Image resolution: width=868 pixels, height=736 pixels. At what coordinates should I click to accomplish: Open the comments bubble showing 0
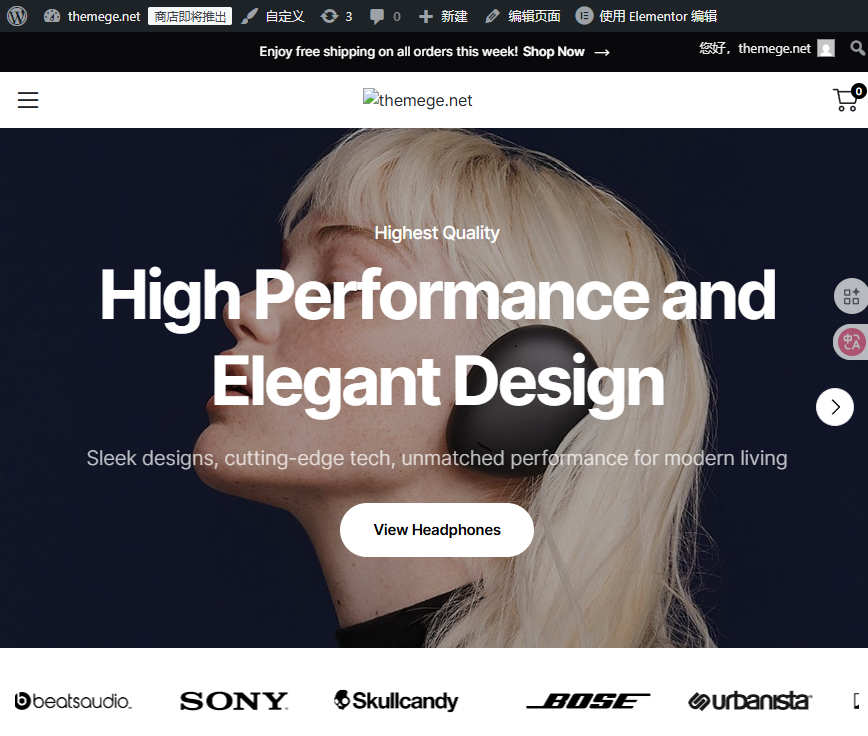[385, 17]
